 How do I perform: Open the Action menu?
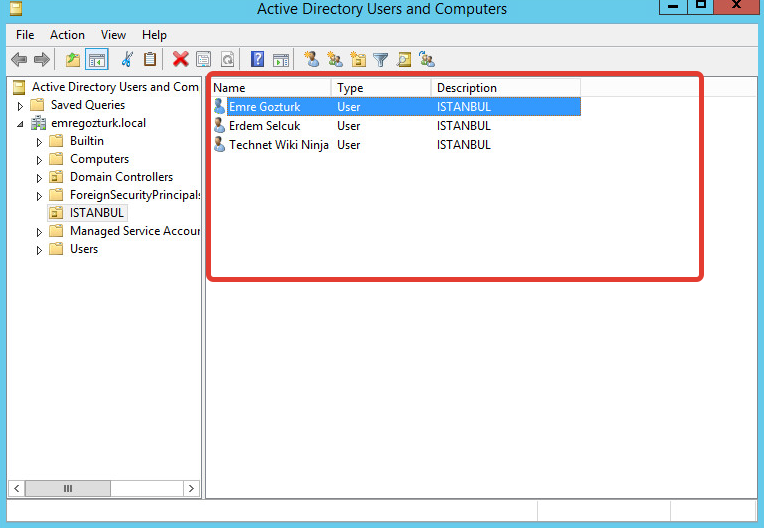coord(67,35)
